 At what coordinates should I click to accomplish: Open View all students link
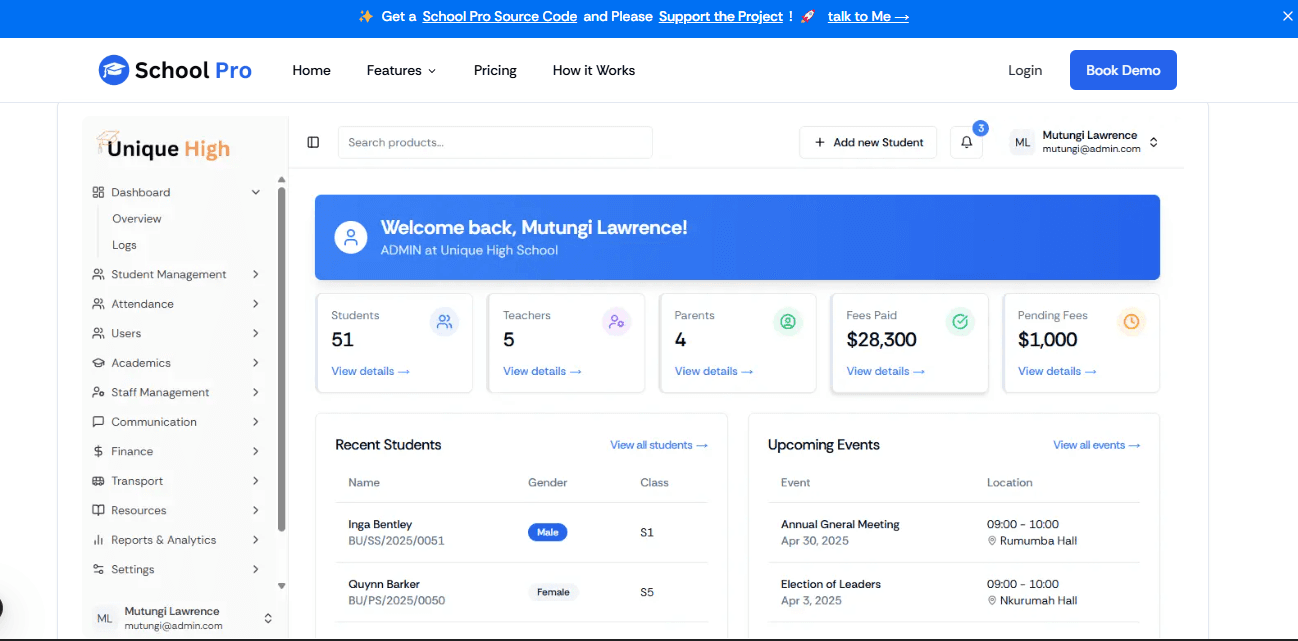tap(659, 445)
